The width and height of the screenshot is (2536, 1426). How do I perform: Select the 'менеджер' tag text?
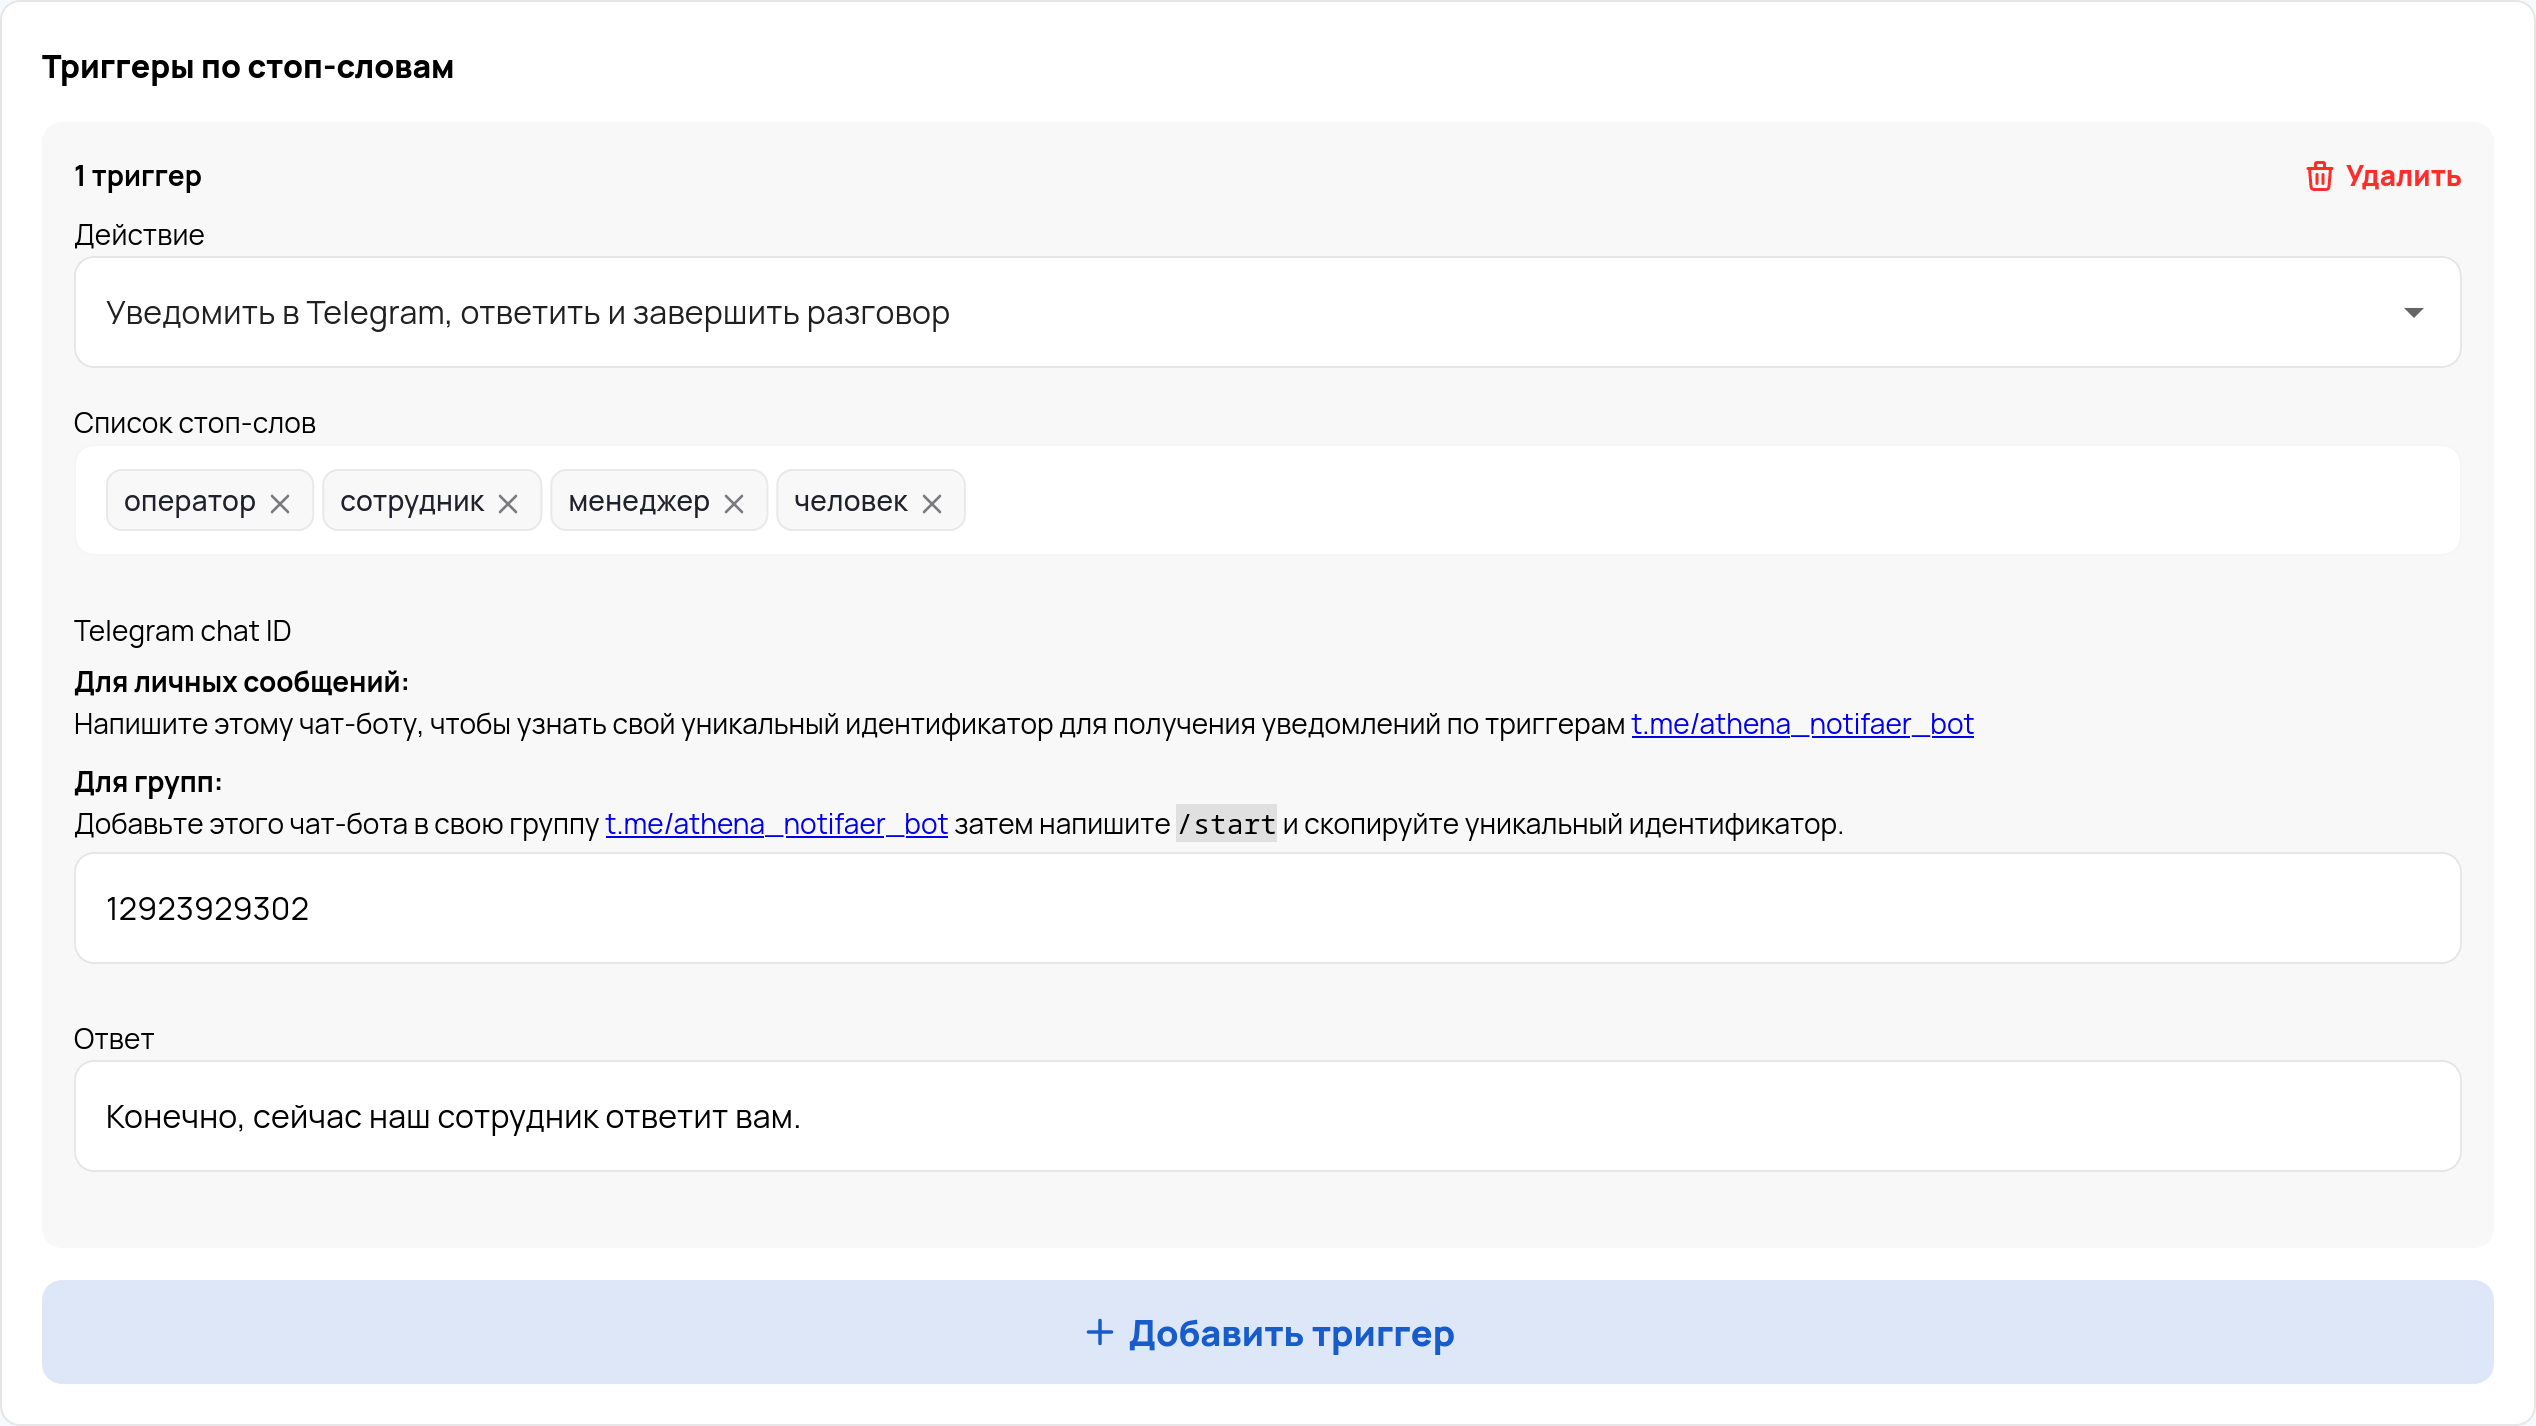tap(639, 501)
